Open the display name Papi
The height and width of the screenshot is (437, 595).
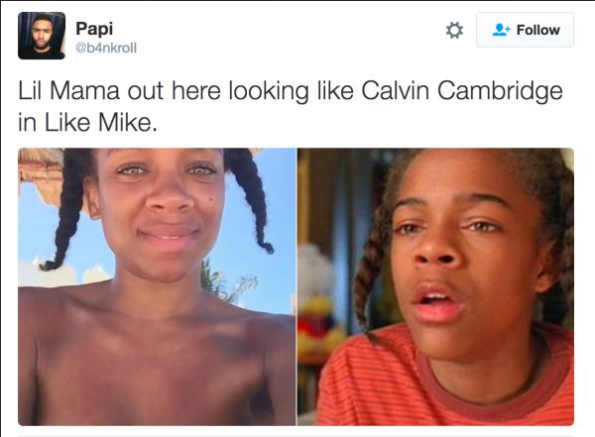pos(94,28)
